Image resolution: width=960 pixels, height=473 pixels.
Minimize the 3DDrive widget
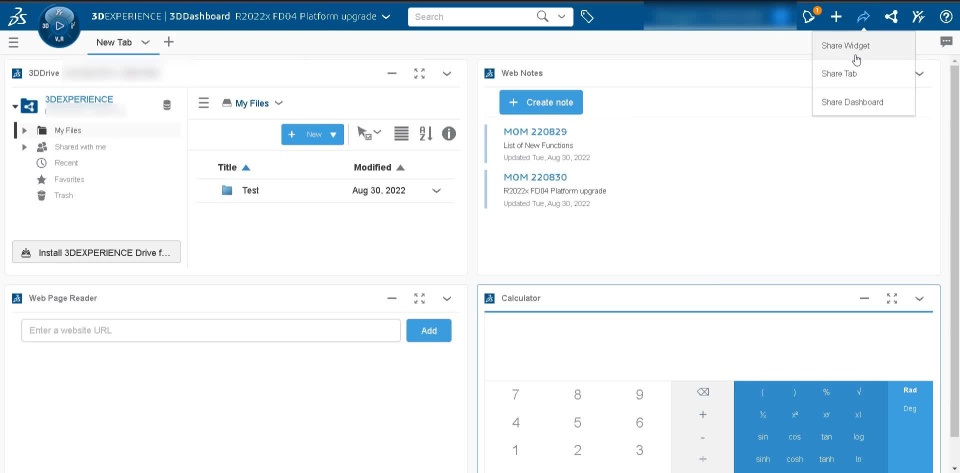point(392,73)
